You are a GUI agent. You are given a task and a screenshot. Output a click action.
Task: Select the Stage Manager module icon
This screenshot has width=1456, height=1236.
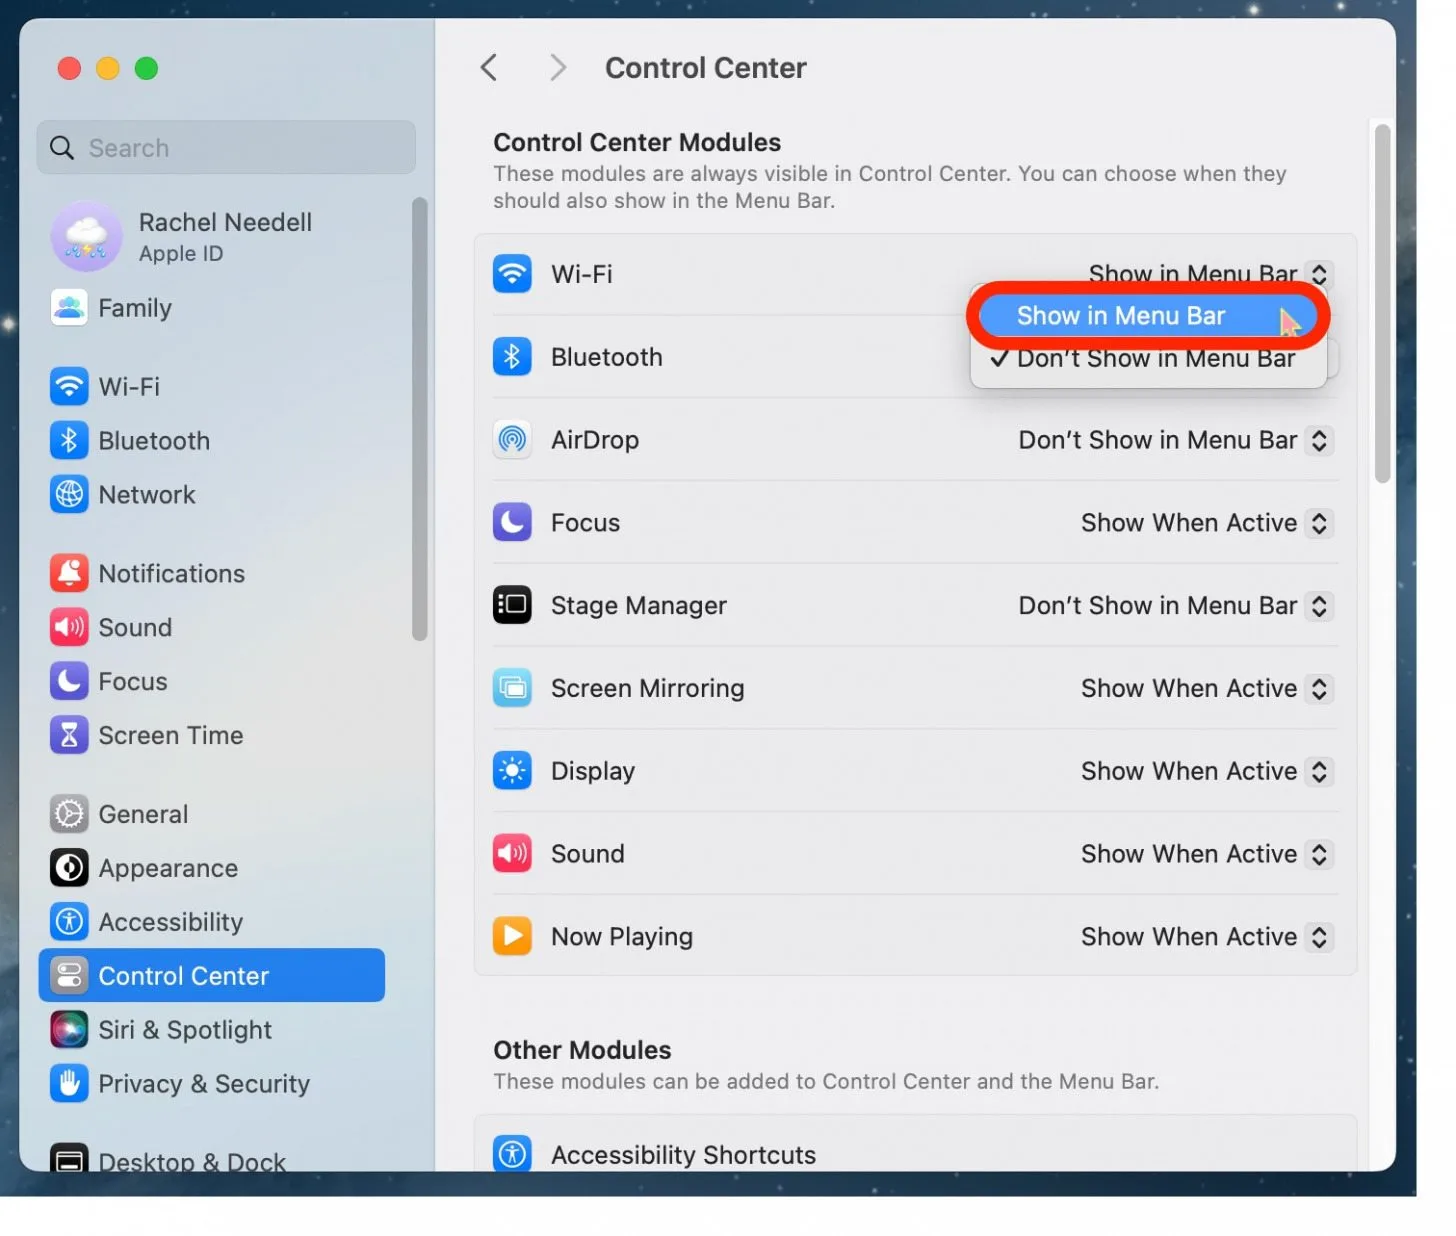pyautogui.click(x=512, y=605)
